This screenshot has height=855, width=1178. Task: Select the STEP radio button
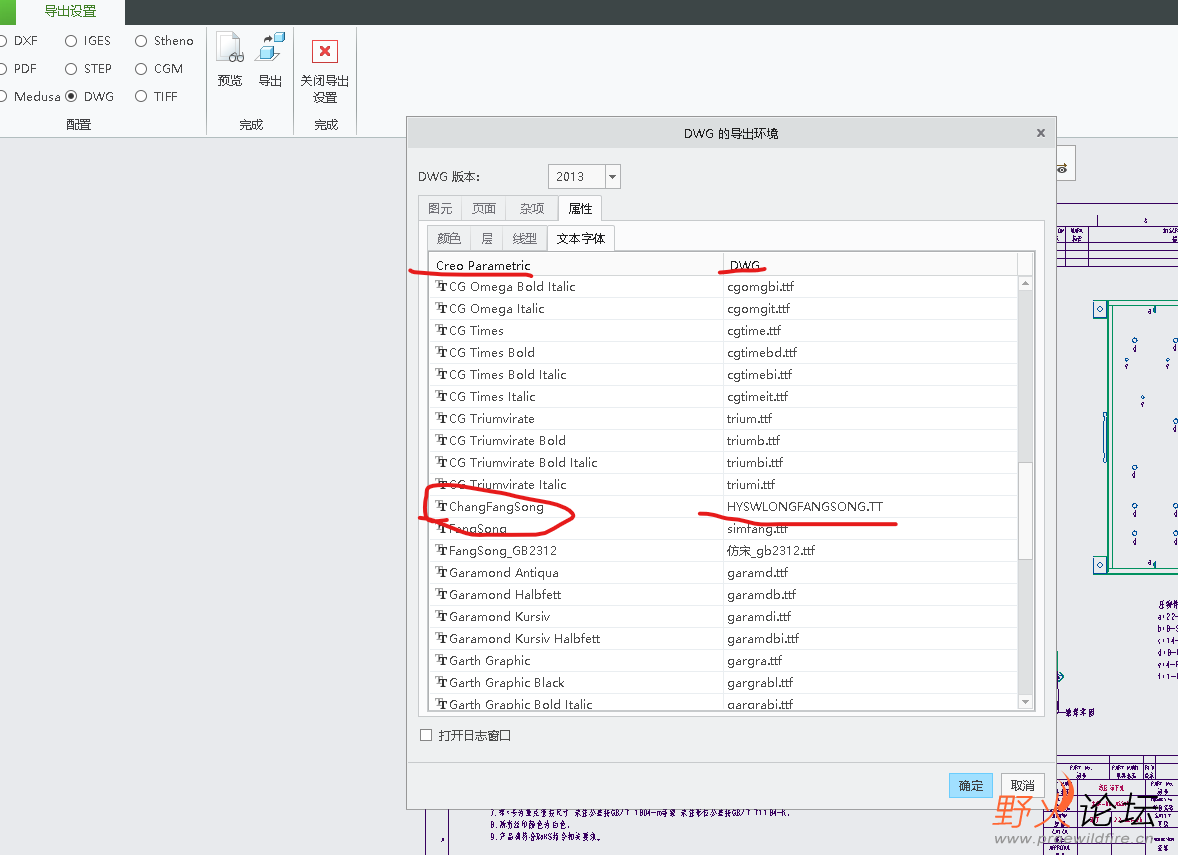click(x=71, y=68)
